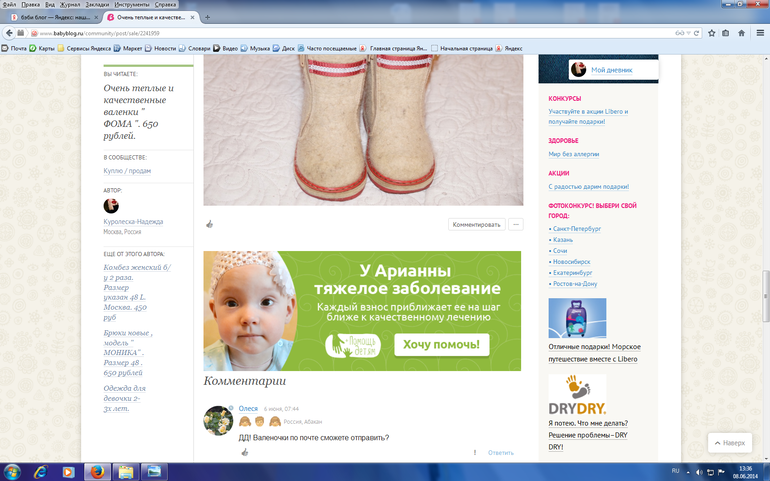The height and width of the screenshot is (481, 770).
Task: Select Казань in photo contest list
Action: tap(563, 240)
